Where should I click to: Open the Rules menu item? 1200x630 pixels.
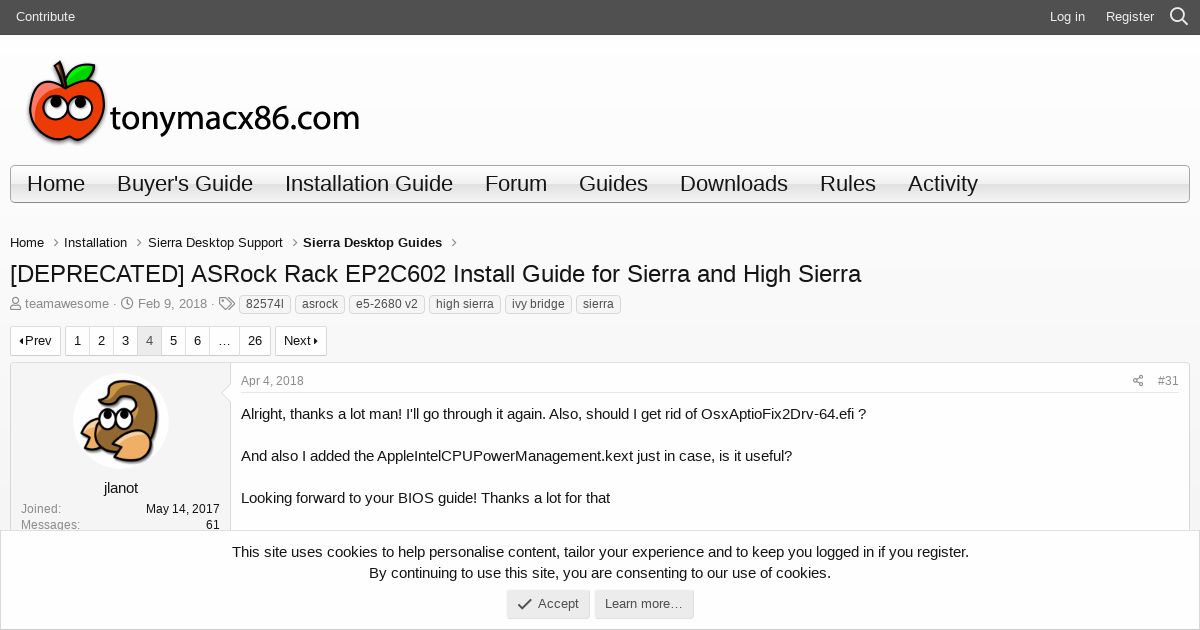(x=848, y=184)
